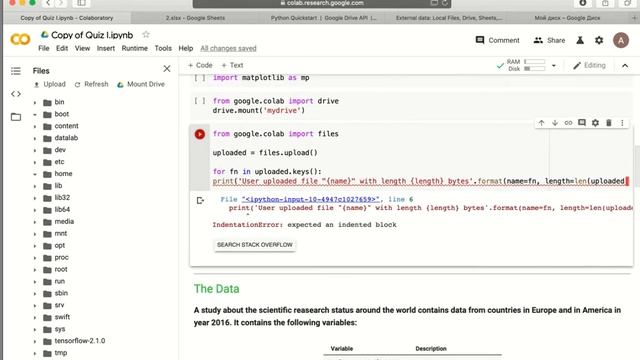Screen dimensions: 640x360
Task: Click the Editing mode button
Action: [589, 65]
